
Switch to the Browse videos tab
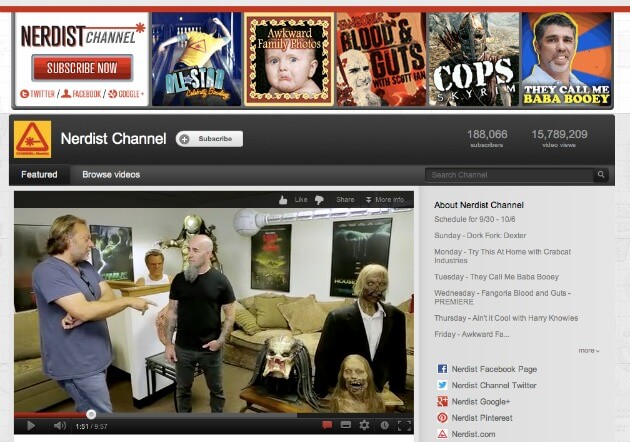click(x=111, y=175)
